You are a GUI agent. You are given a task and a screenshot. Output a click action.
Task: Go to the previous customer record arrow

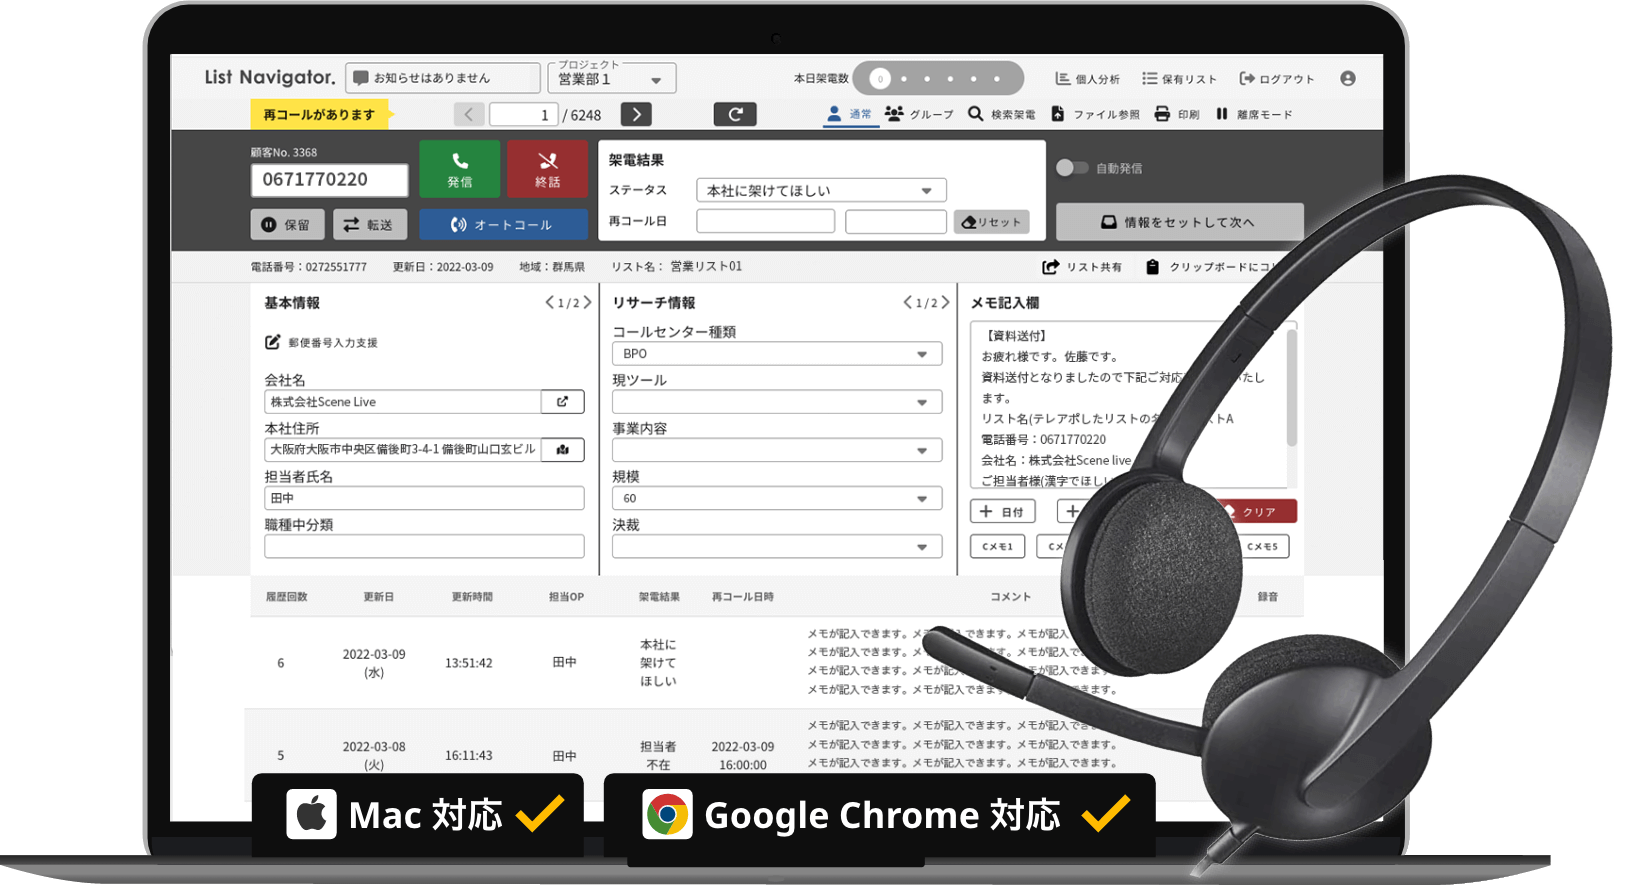(469, 114)
